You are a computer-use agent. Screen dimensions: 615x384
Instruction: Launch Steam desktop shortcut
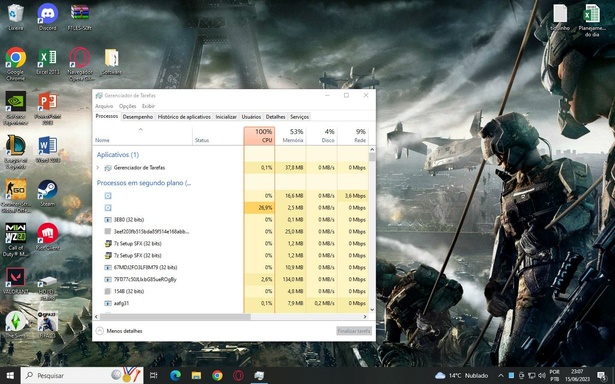click(47, 193)
